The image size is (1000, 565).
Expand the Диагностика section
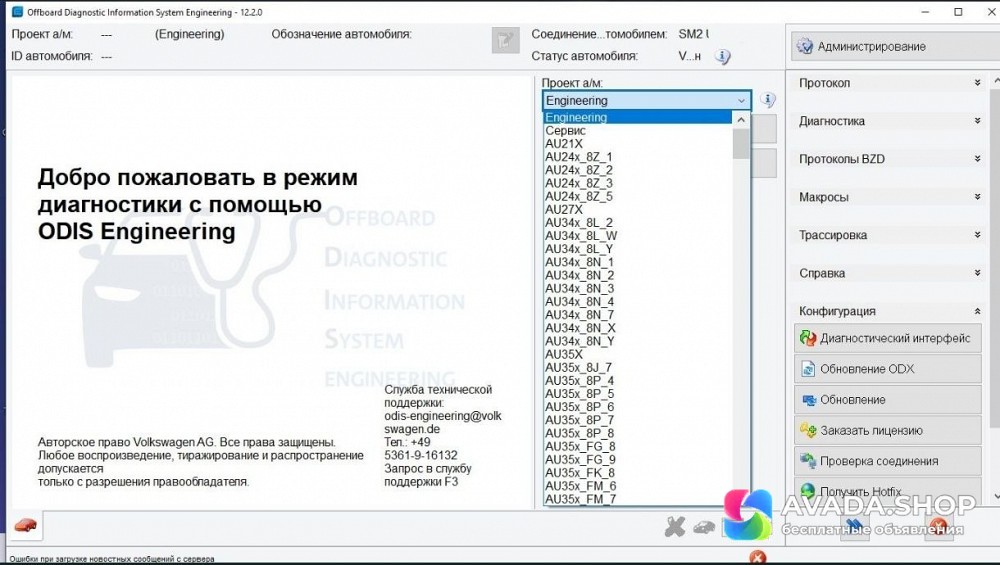click(x=977, y=121)
